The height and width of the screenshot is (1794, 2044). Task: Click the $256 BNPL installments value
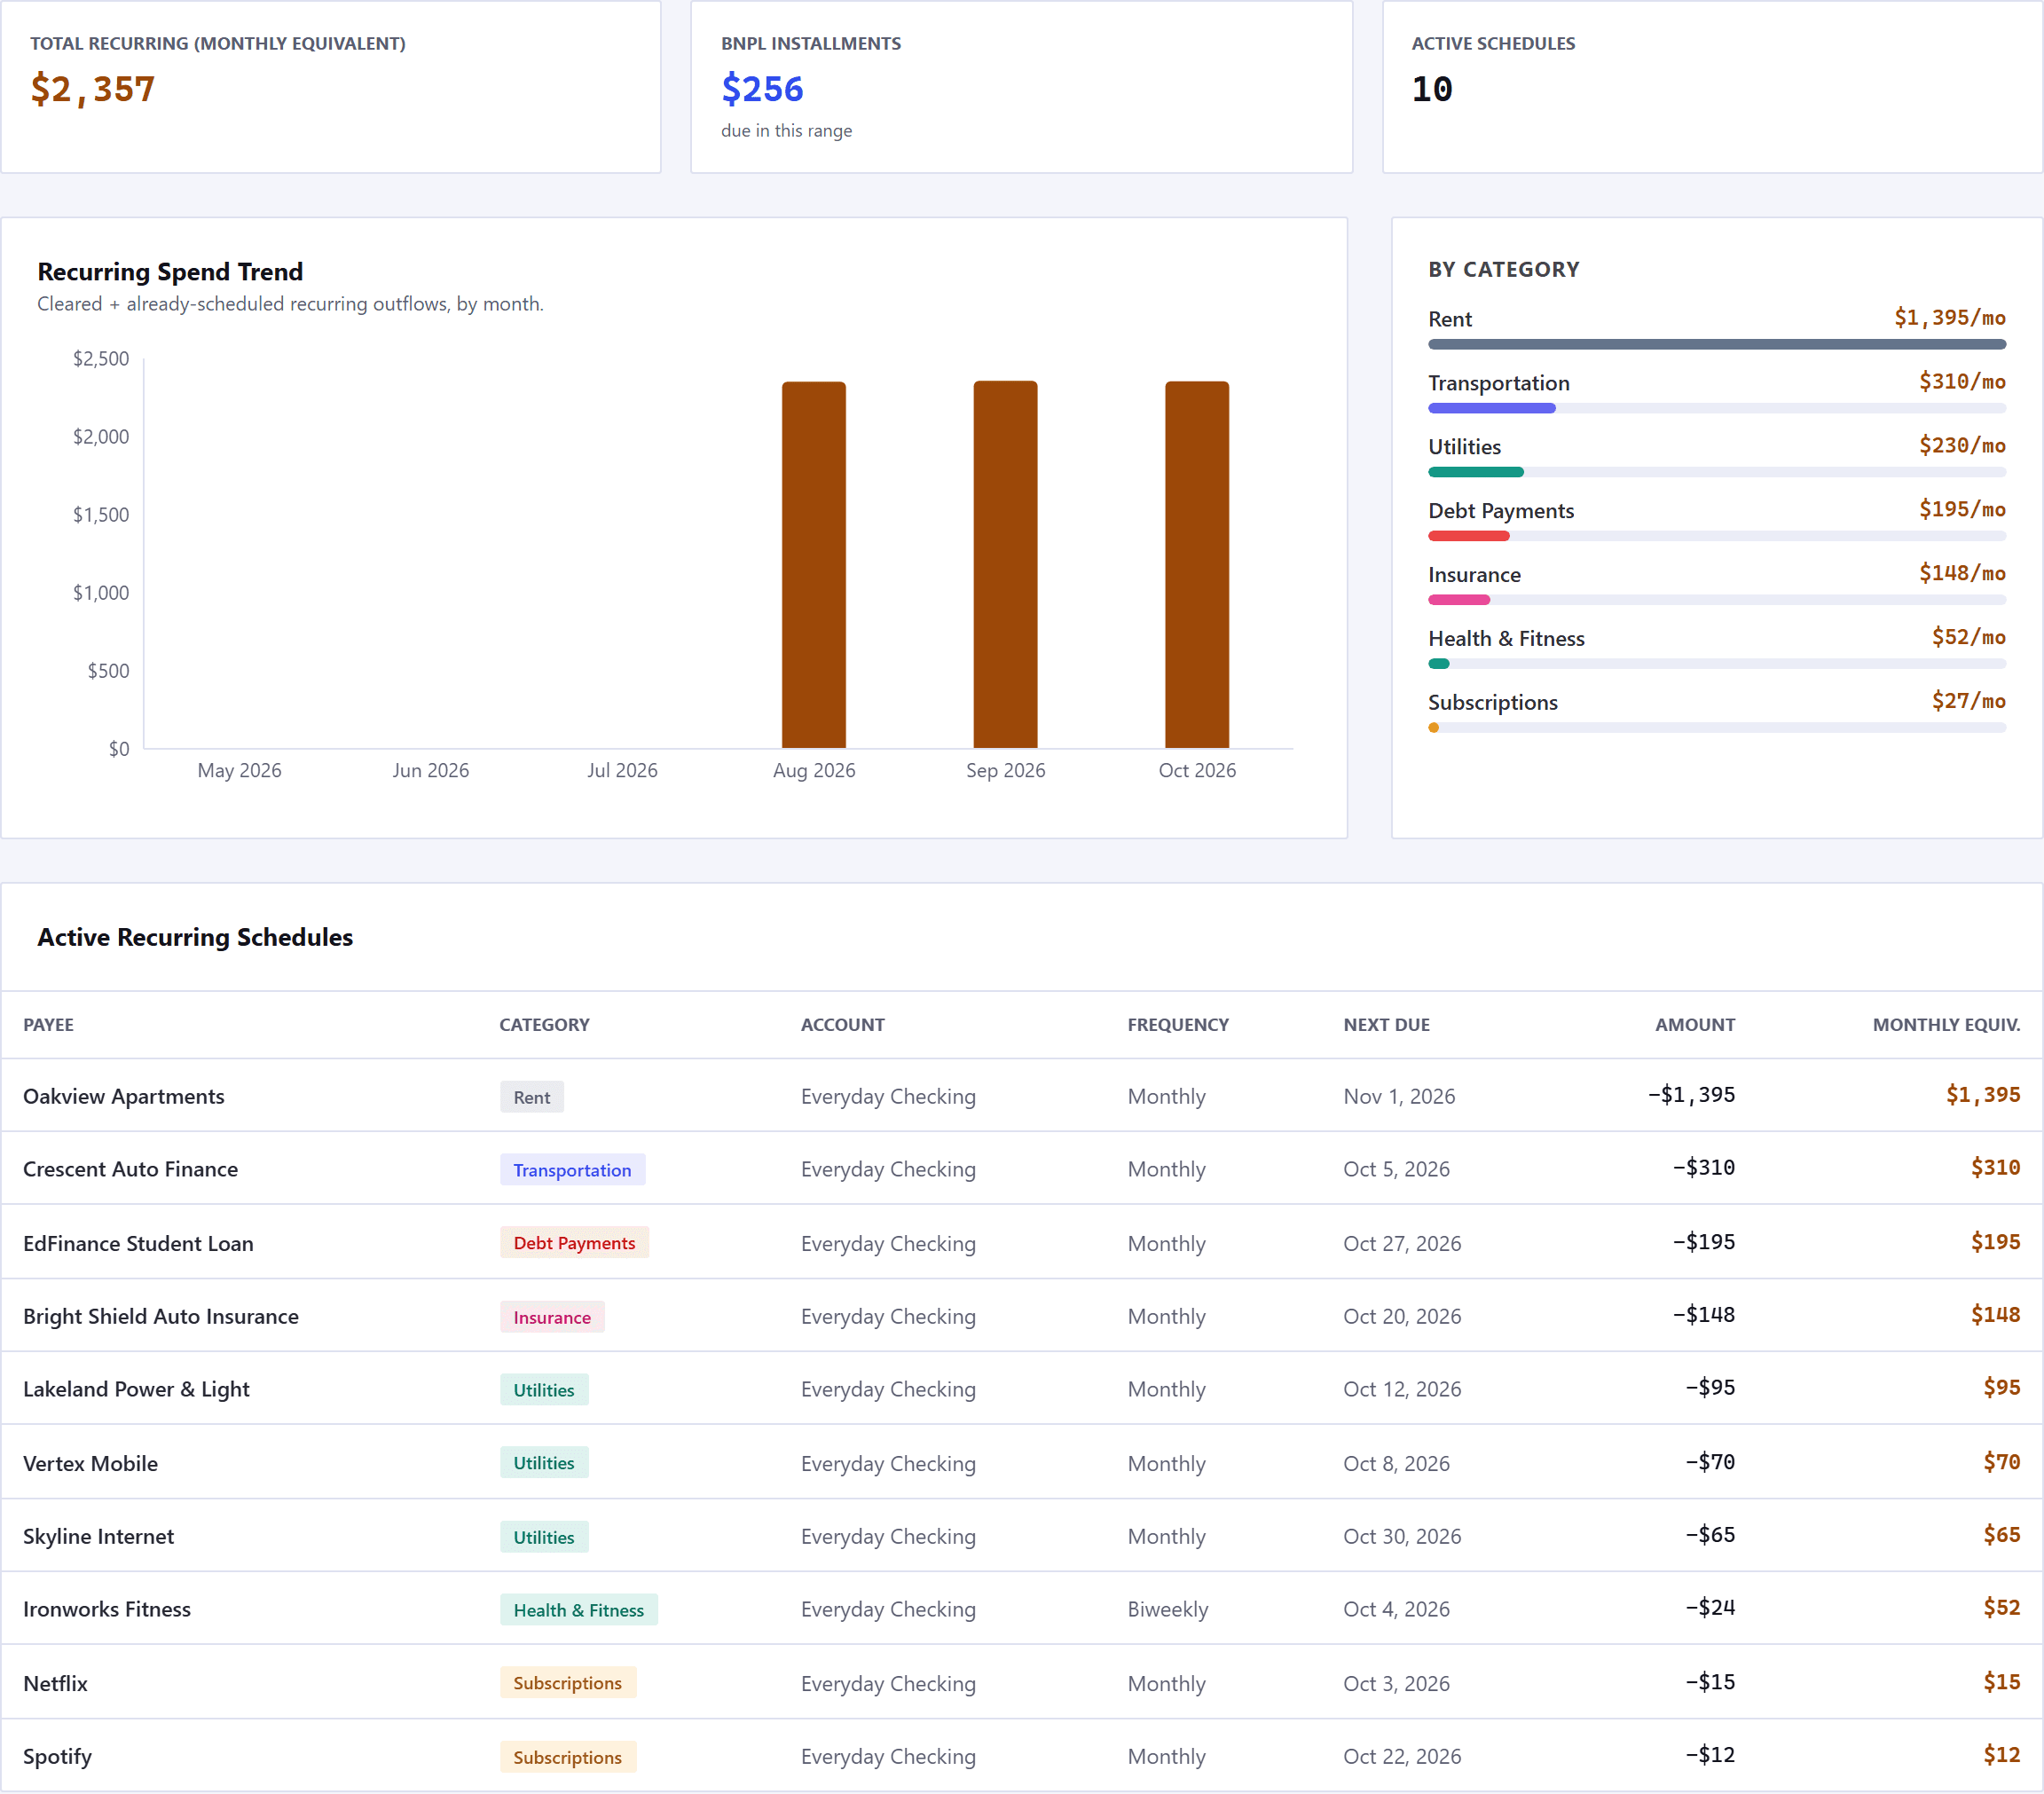763,89
